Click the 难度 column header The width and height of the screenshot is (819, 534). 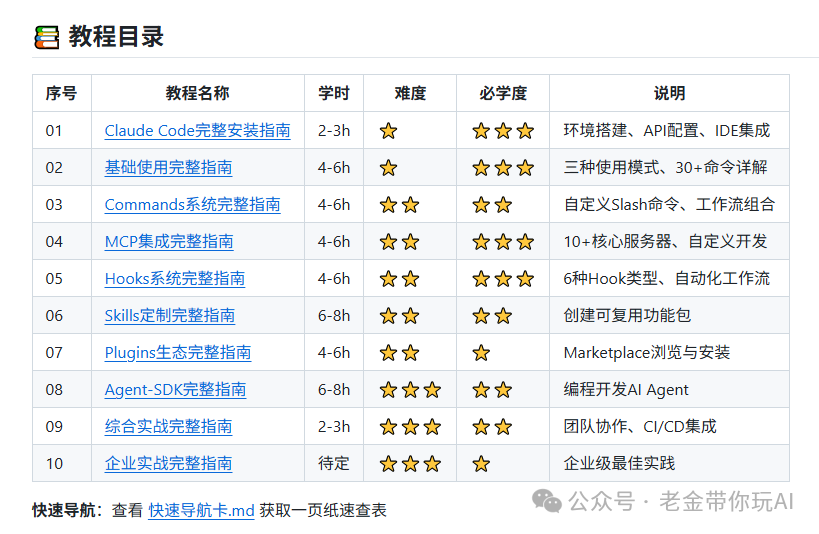(410, 94)
